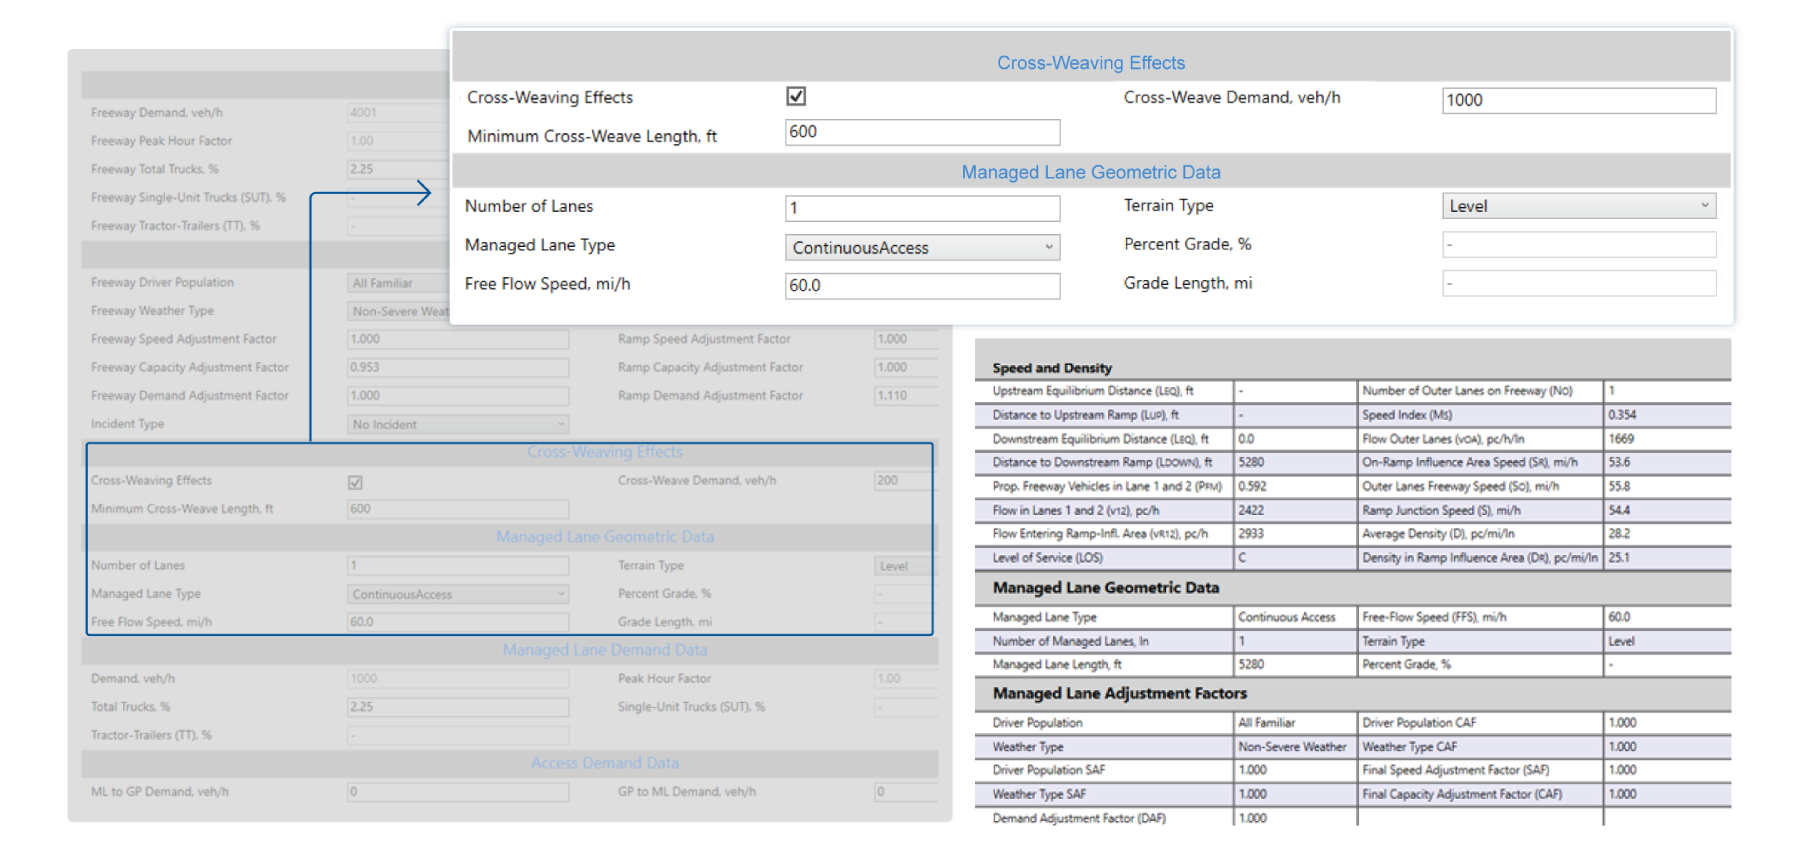Toggle Cross-Weaving Effects checkbox in enlarged callout
Screen dimensions: 1800x844
click(x=796, y=96)
